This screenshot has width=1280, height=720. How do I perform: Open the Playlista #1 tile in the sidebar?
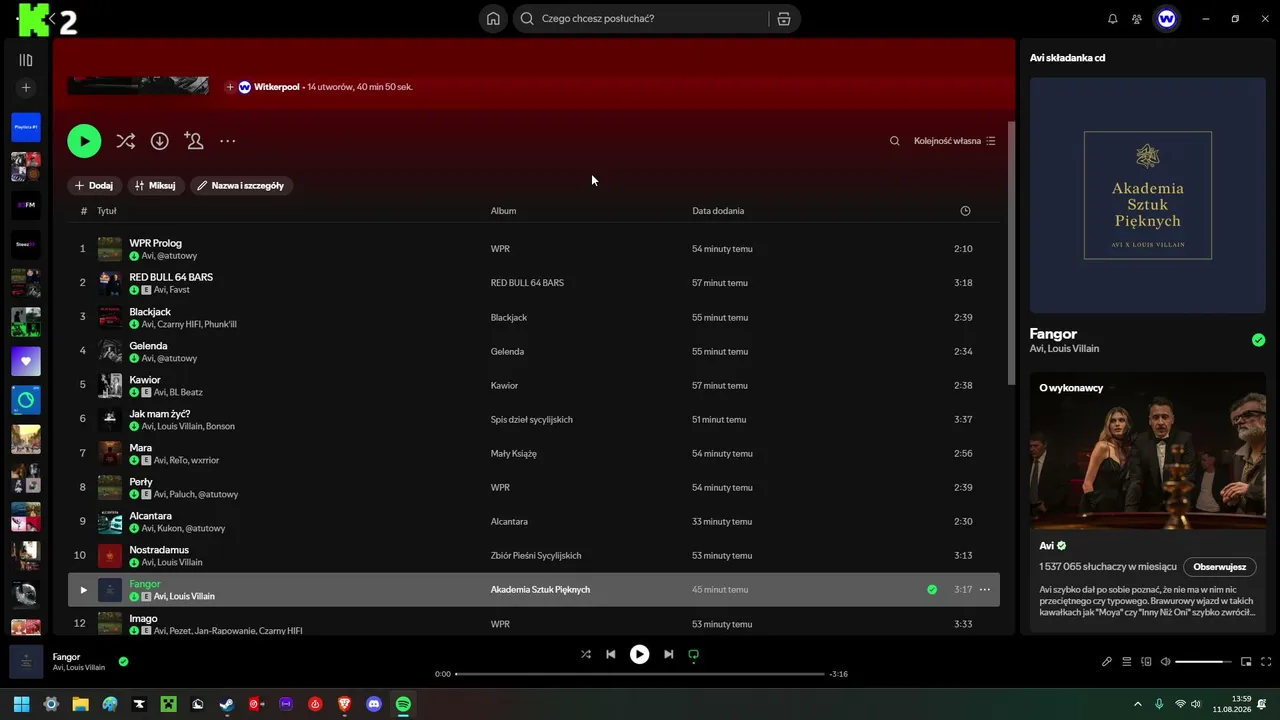(26, 127)
